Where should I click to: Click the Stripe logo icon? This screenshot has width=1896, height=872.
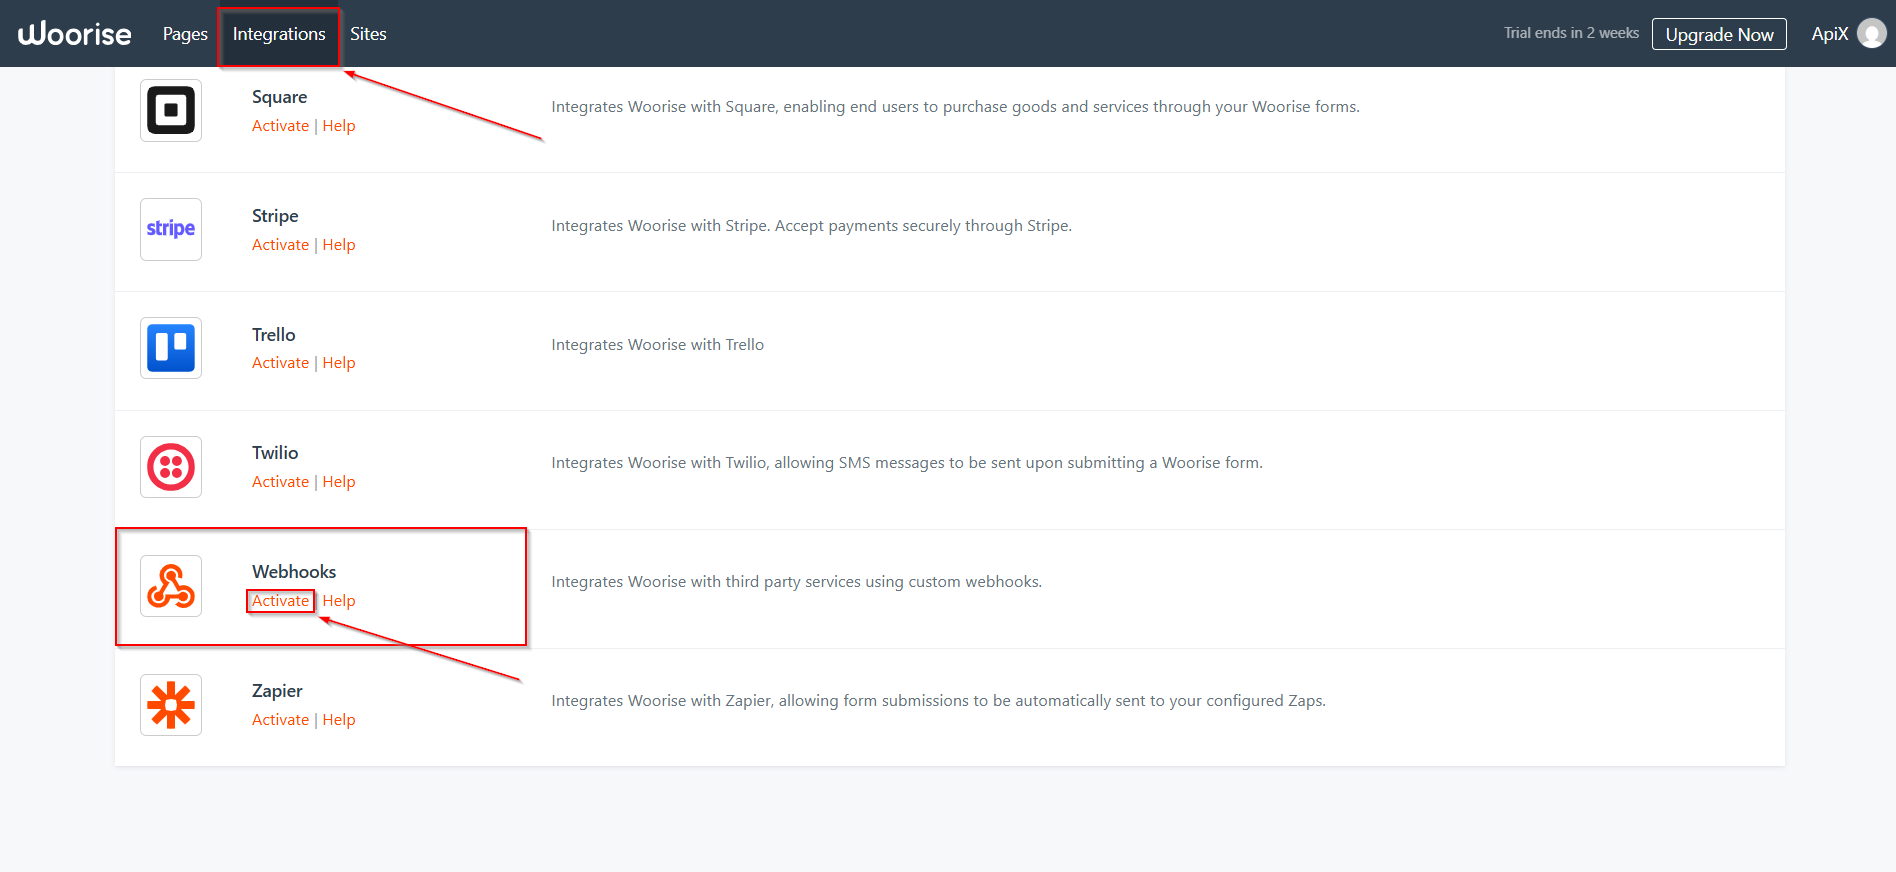click(x=171, y=229)
